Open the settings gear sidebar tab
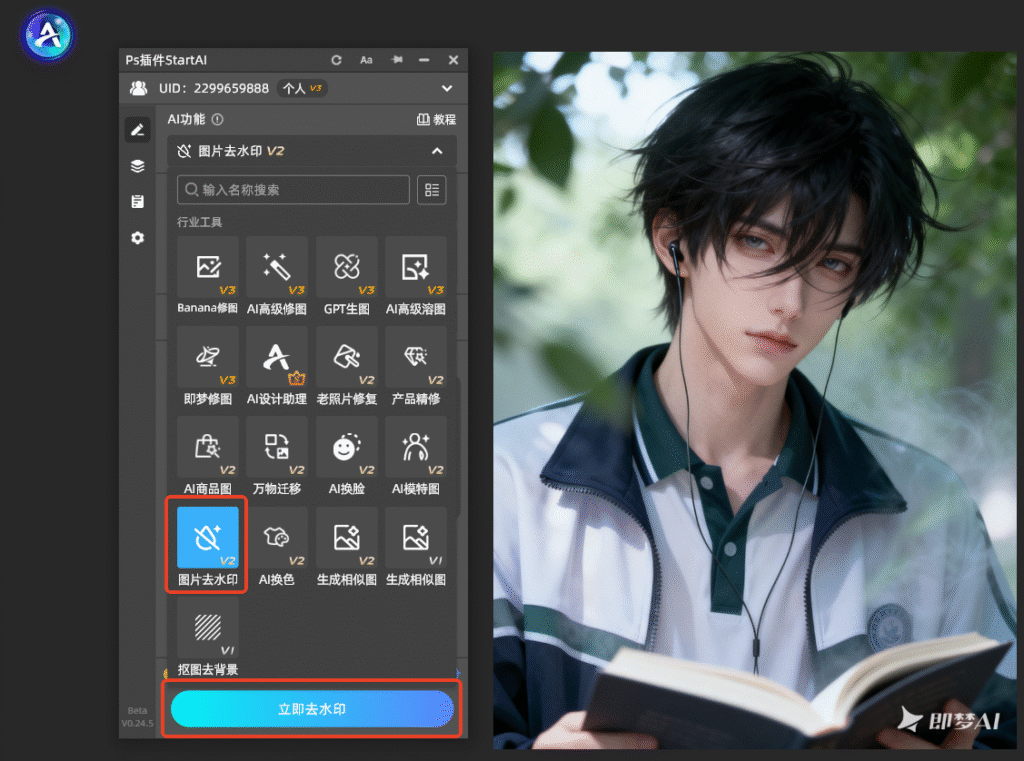Viewport: 1024px width, 761px height. coord(137,238)
